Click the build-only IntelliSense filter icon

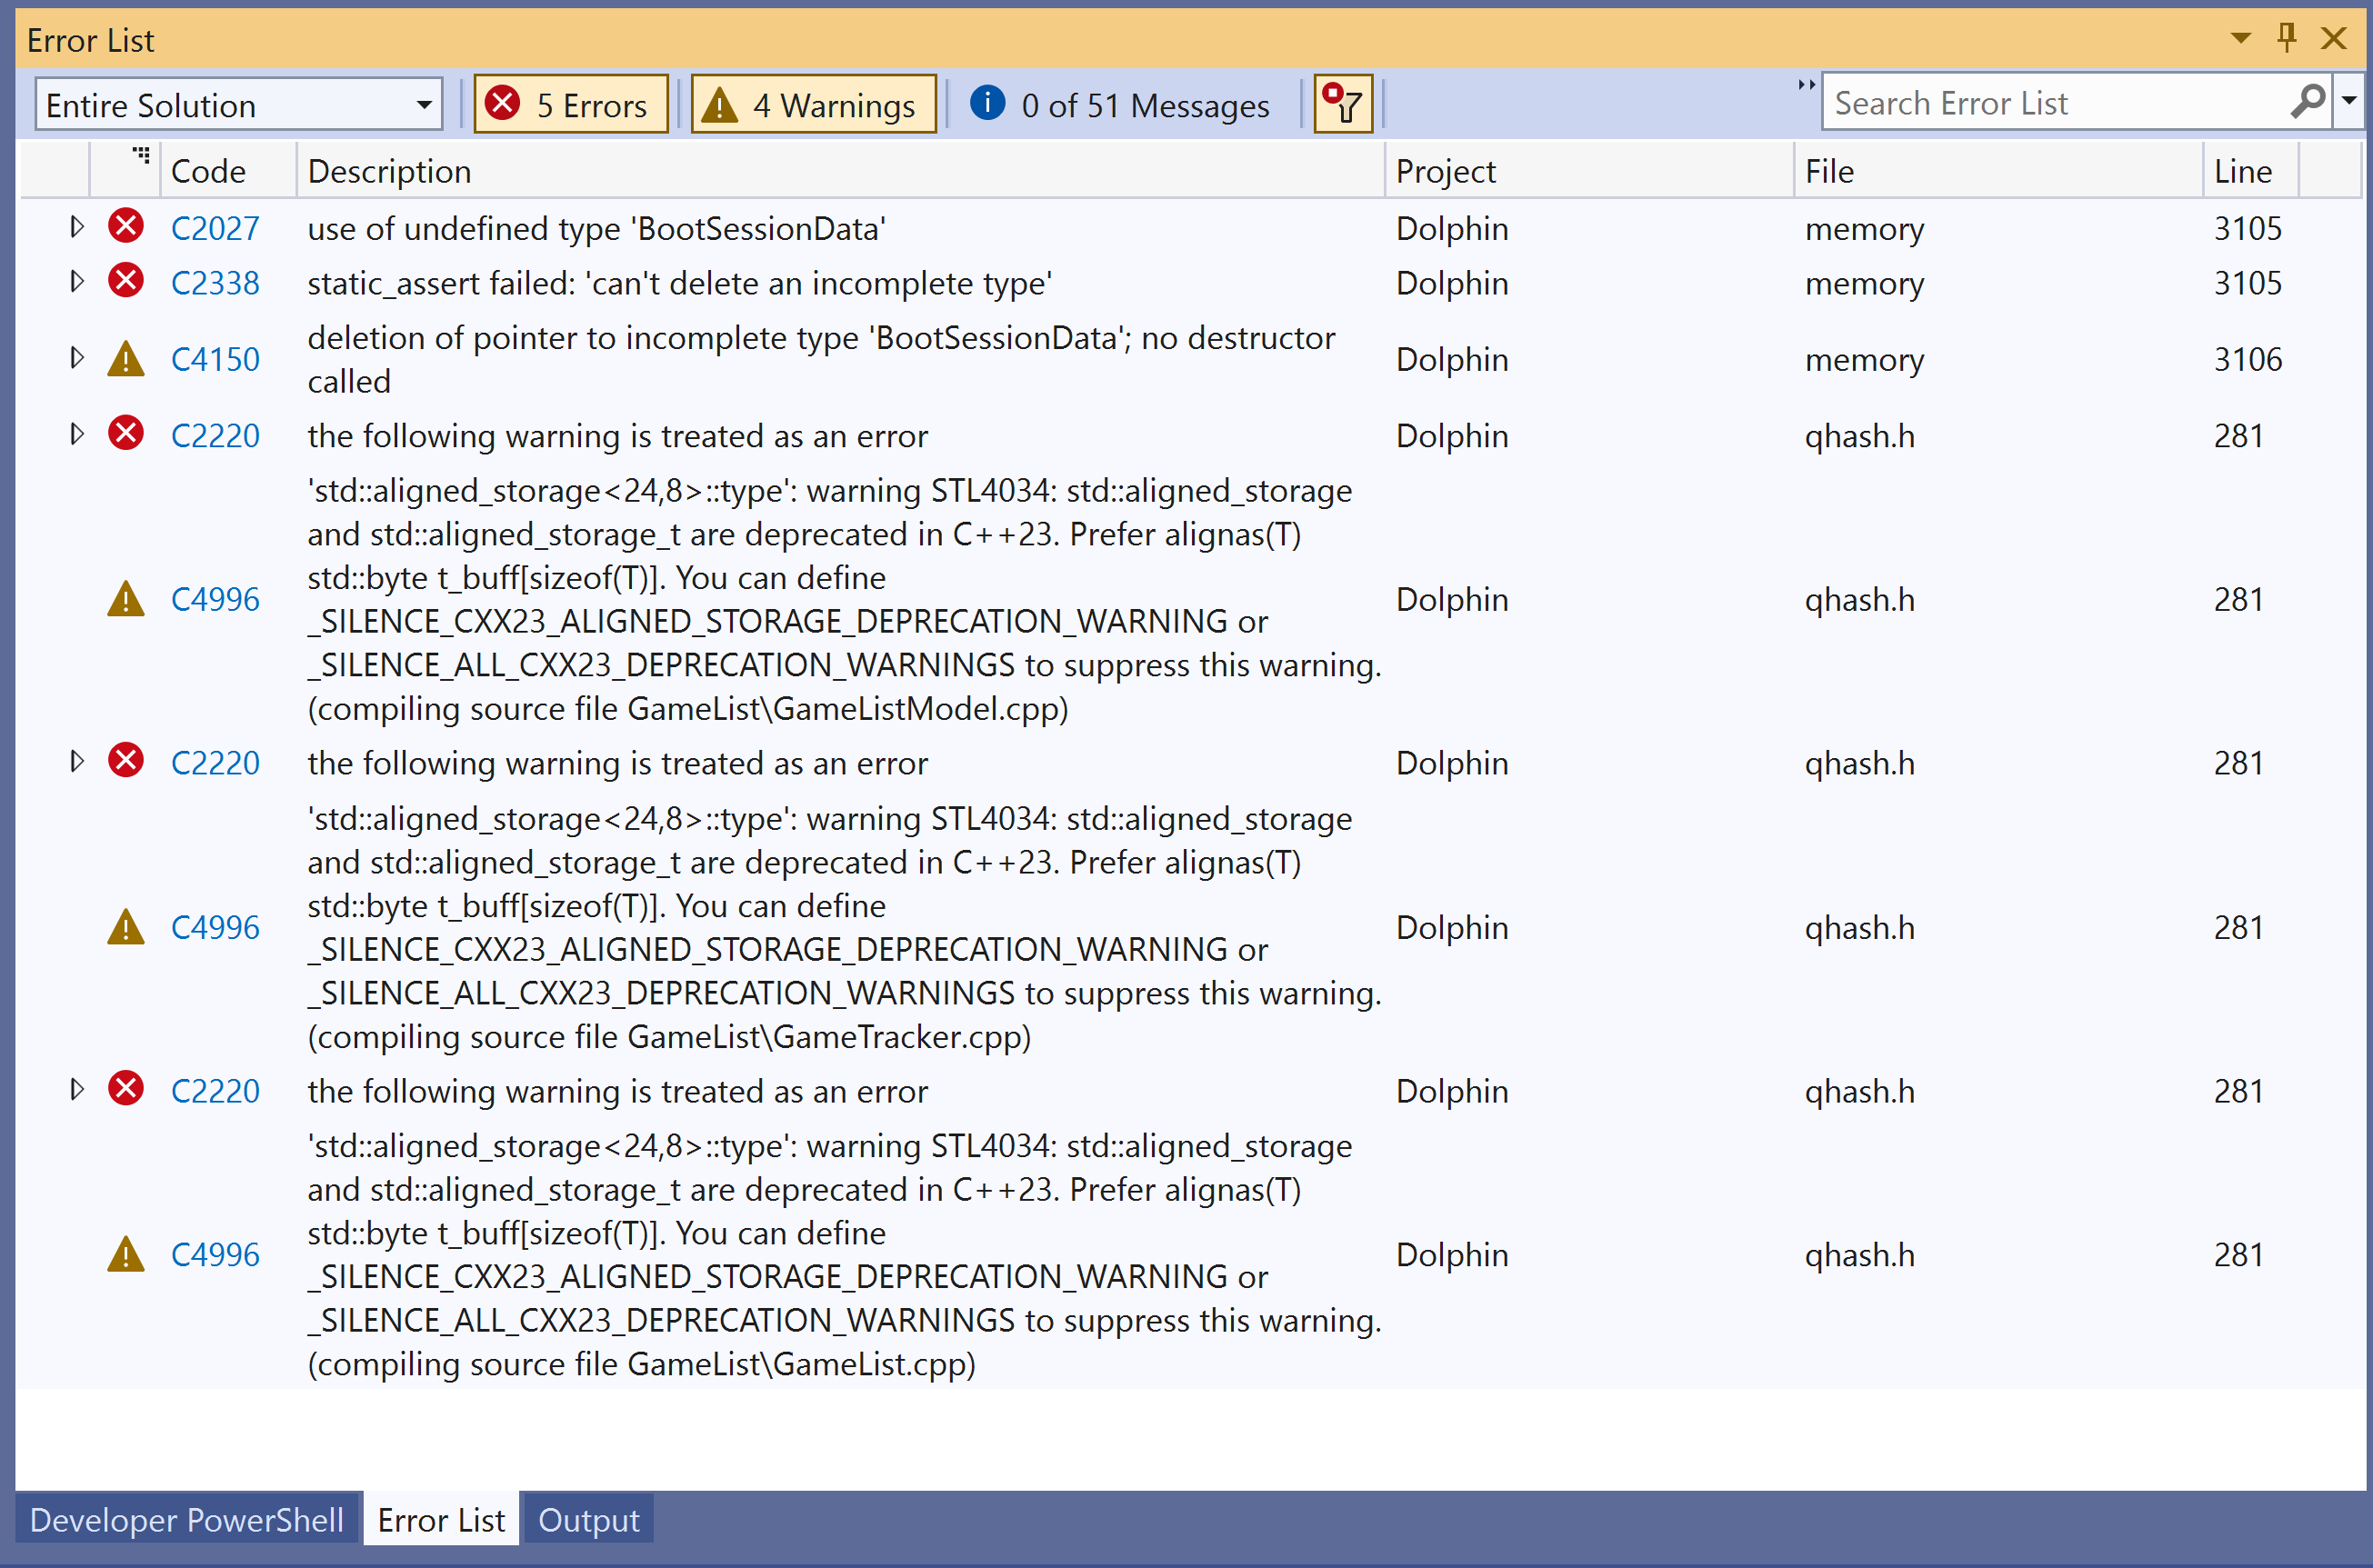click(x=1342, y=104)
